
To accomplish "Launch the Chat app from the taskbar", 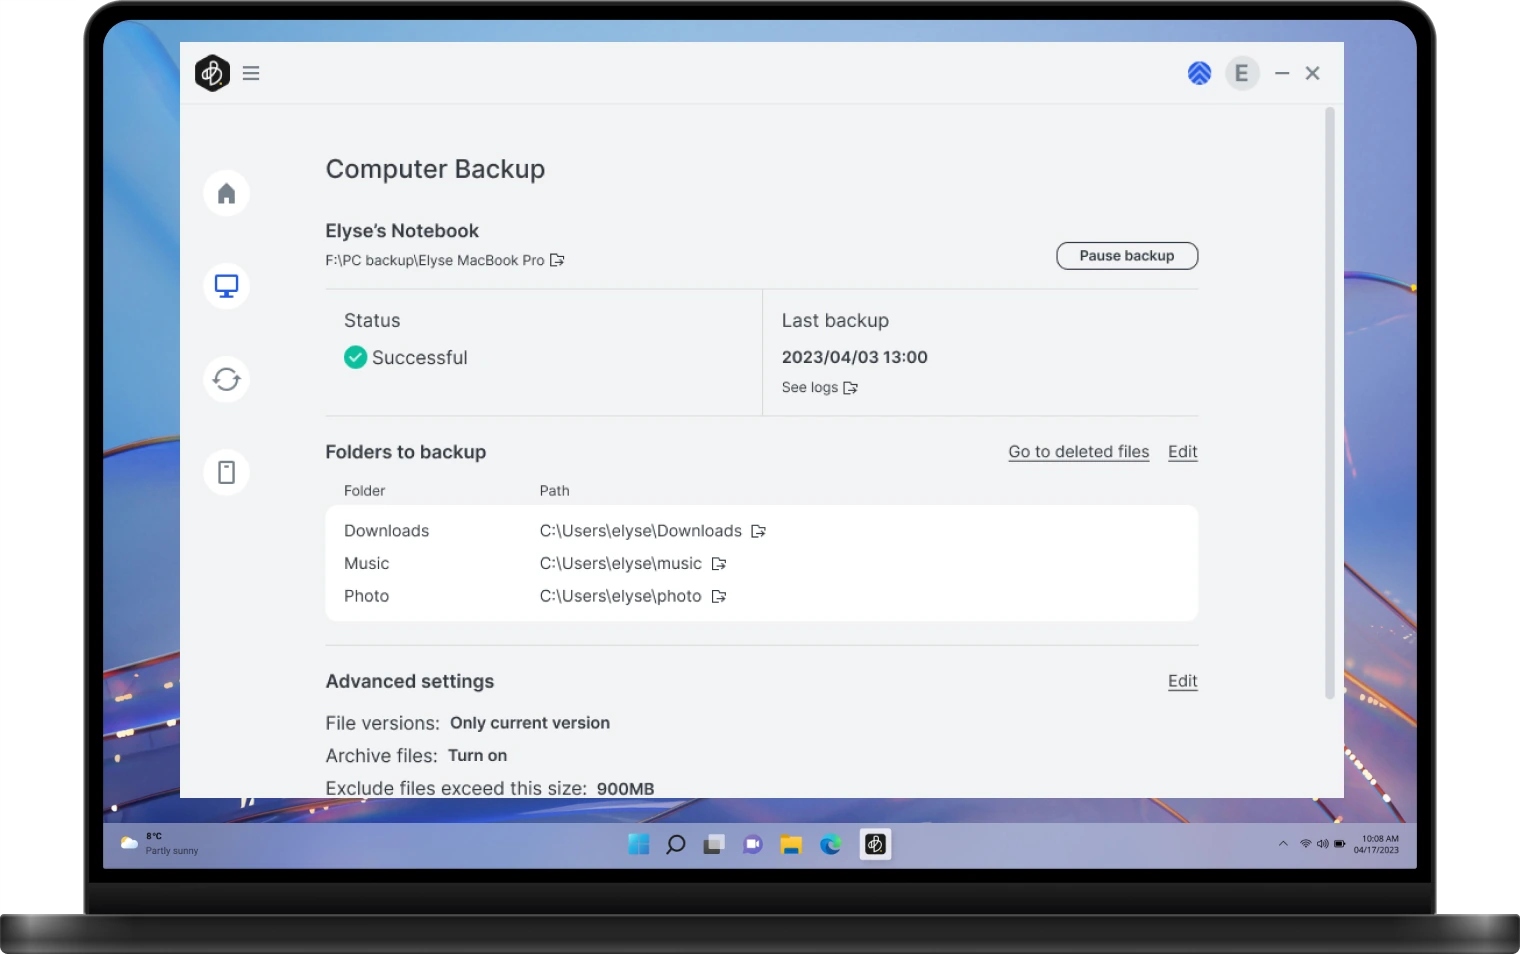I will coord(753,845).
